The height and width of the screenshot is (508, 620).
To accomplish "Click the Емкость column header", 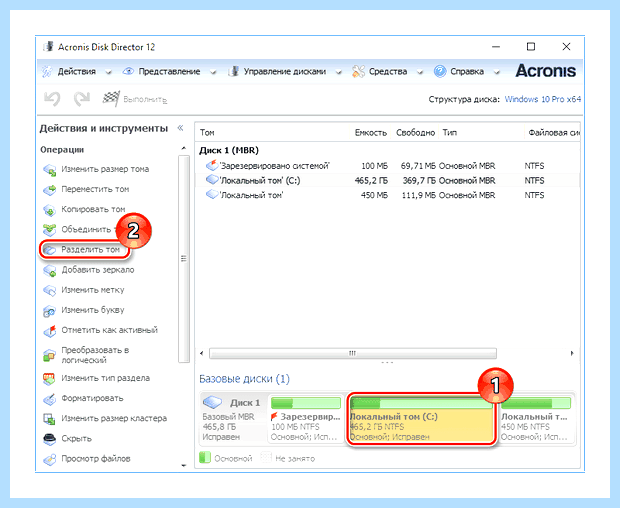I will [x=370, y=133].
